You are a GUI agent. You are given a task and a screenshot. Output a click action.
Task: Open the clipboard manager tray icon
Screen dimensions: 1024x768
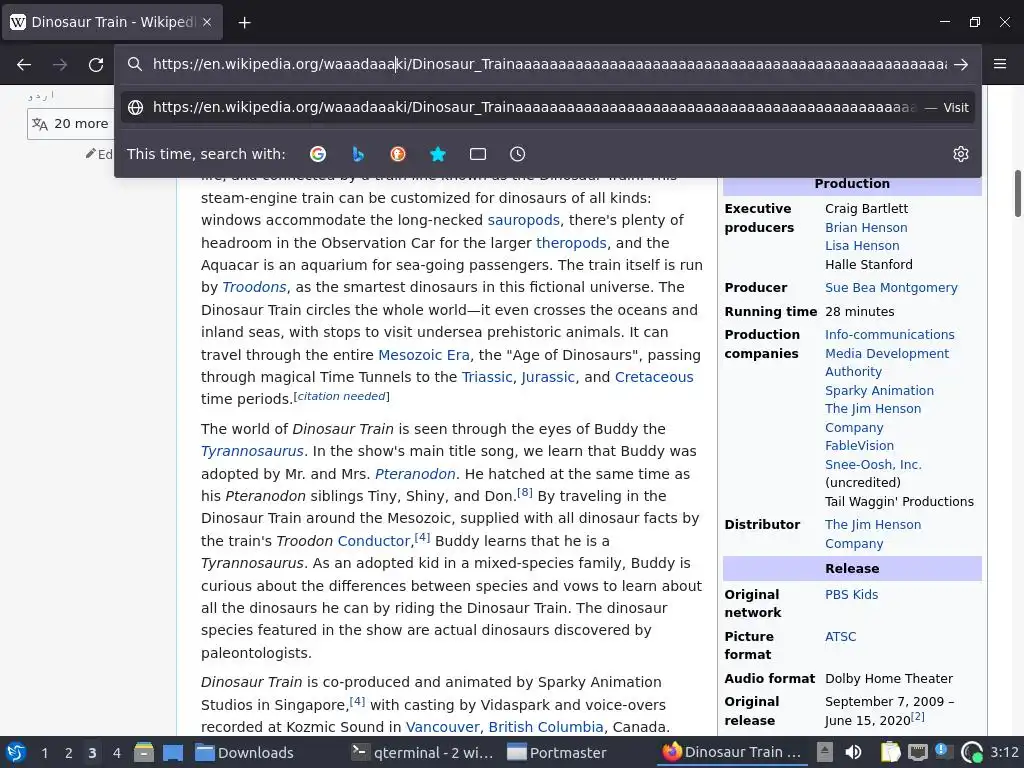(890, 752)
